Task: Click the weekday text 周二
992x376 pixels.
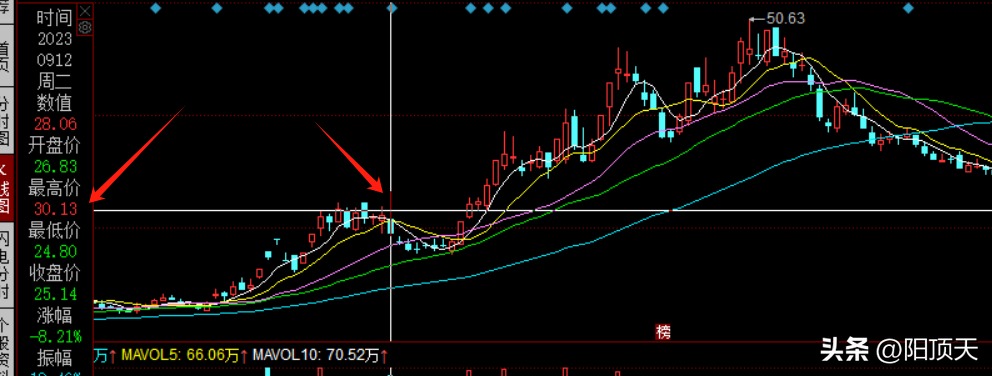Action: (x=55, y=81)
